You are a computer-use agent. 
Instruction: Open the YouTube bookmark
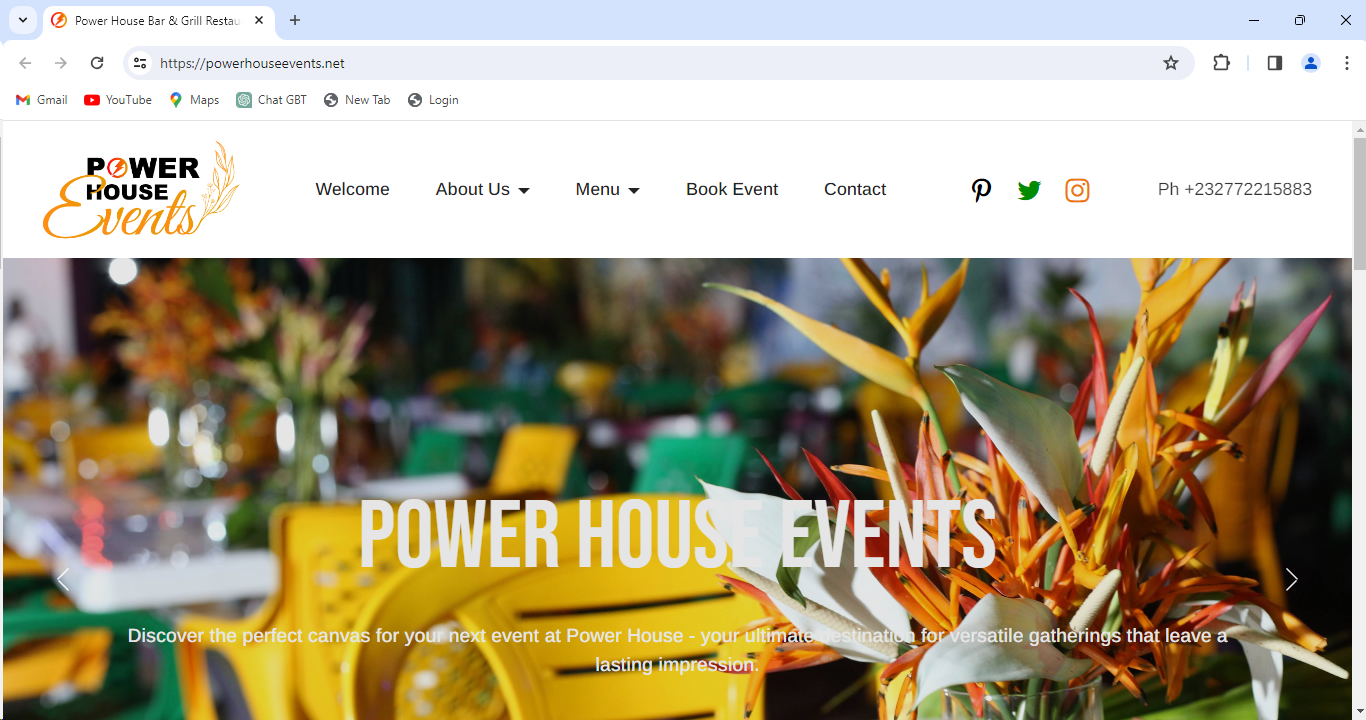point(118,100)
